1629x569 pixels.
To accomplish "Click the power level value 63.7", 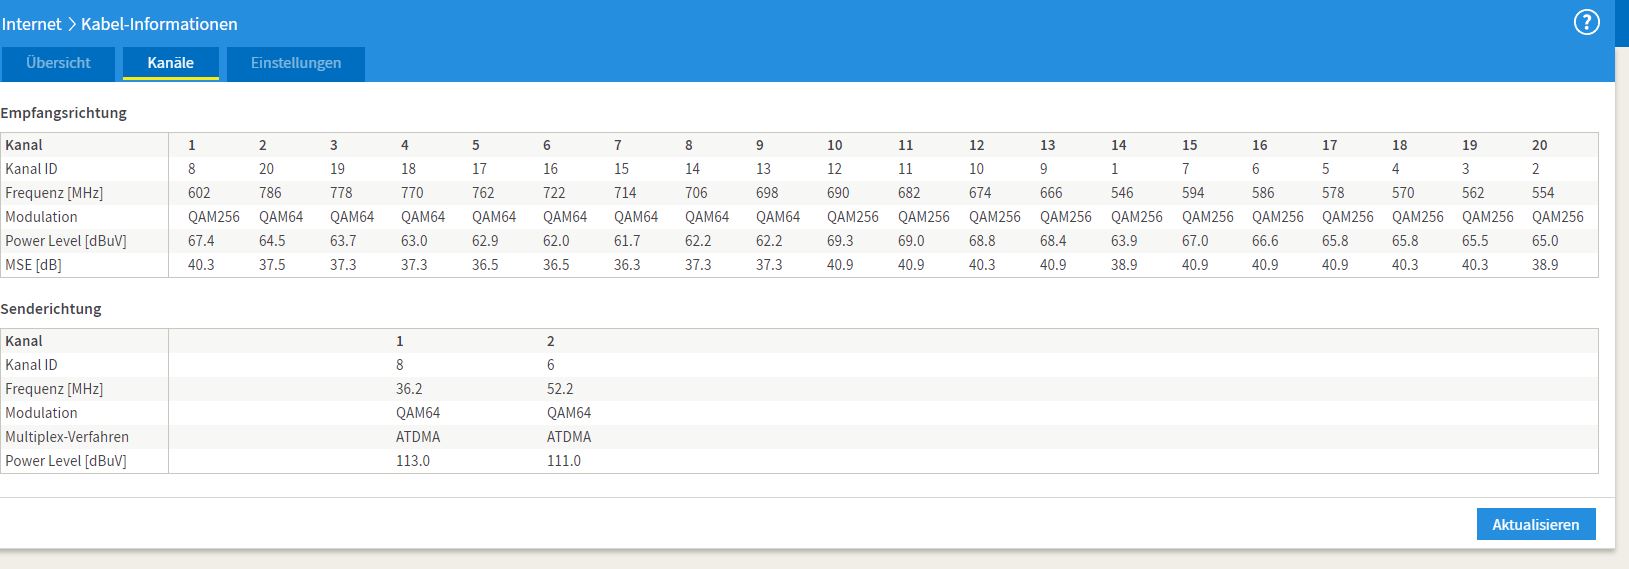I will (343, 241).
